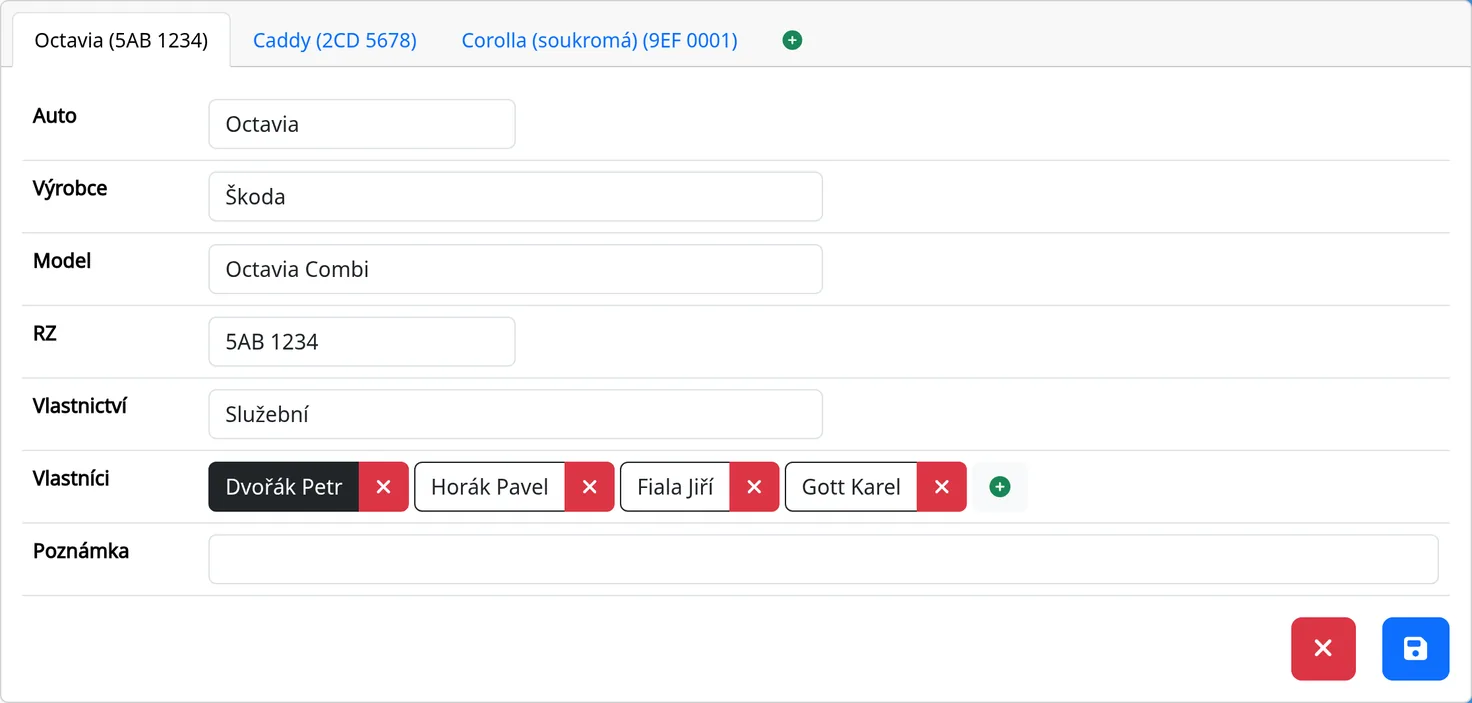This screenshot has width=1472, height=703.
Task: Select owner Fiala Jiří
Action: 675,487
